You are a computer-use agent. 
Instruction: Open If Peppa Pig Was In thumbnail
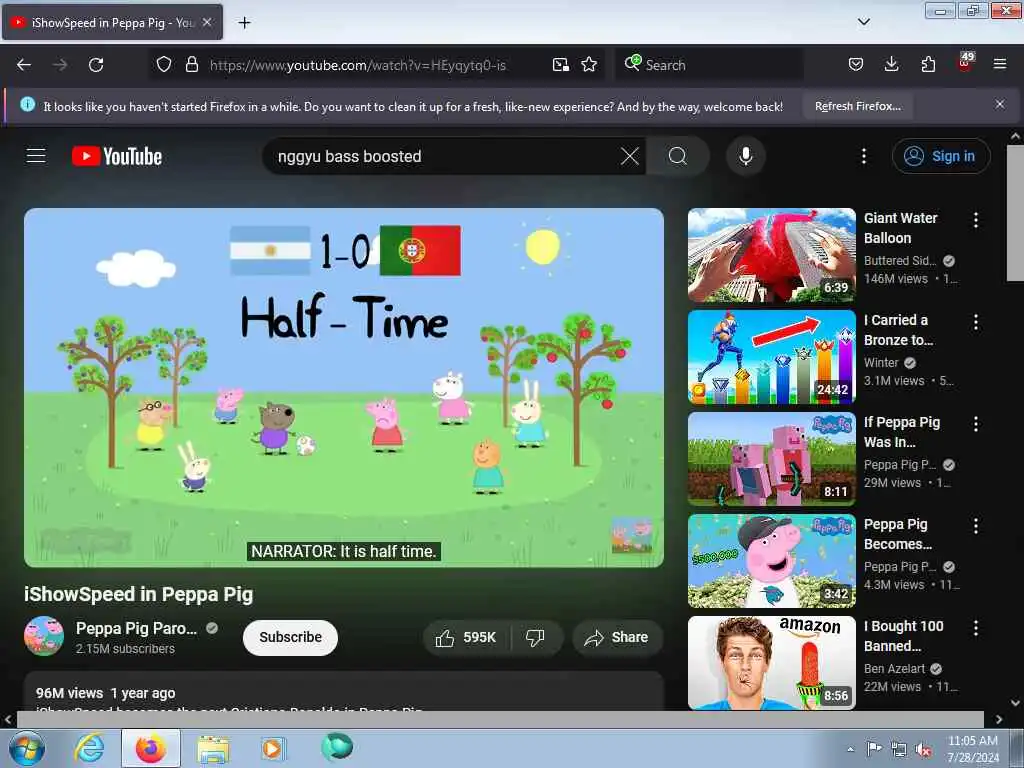pyautogui.click(x=771, y=458)
